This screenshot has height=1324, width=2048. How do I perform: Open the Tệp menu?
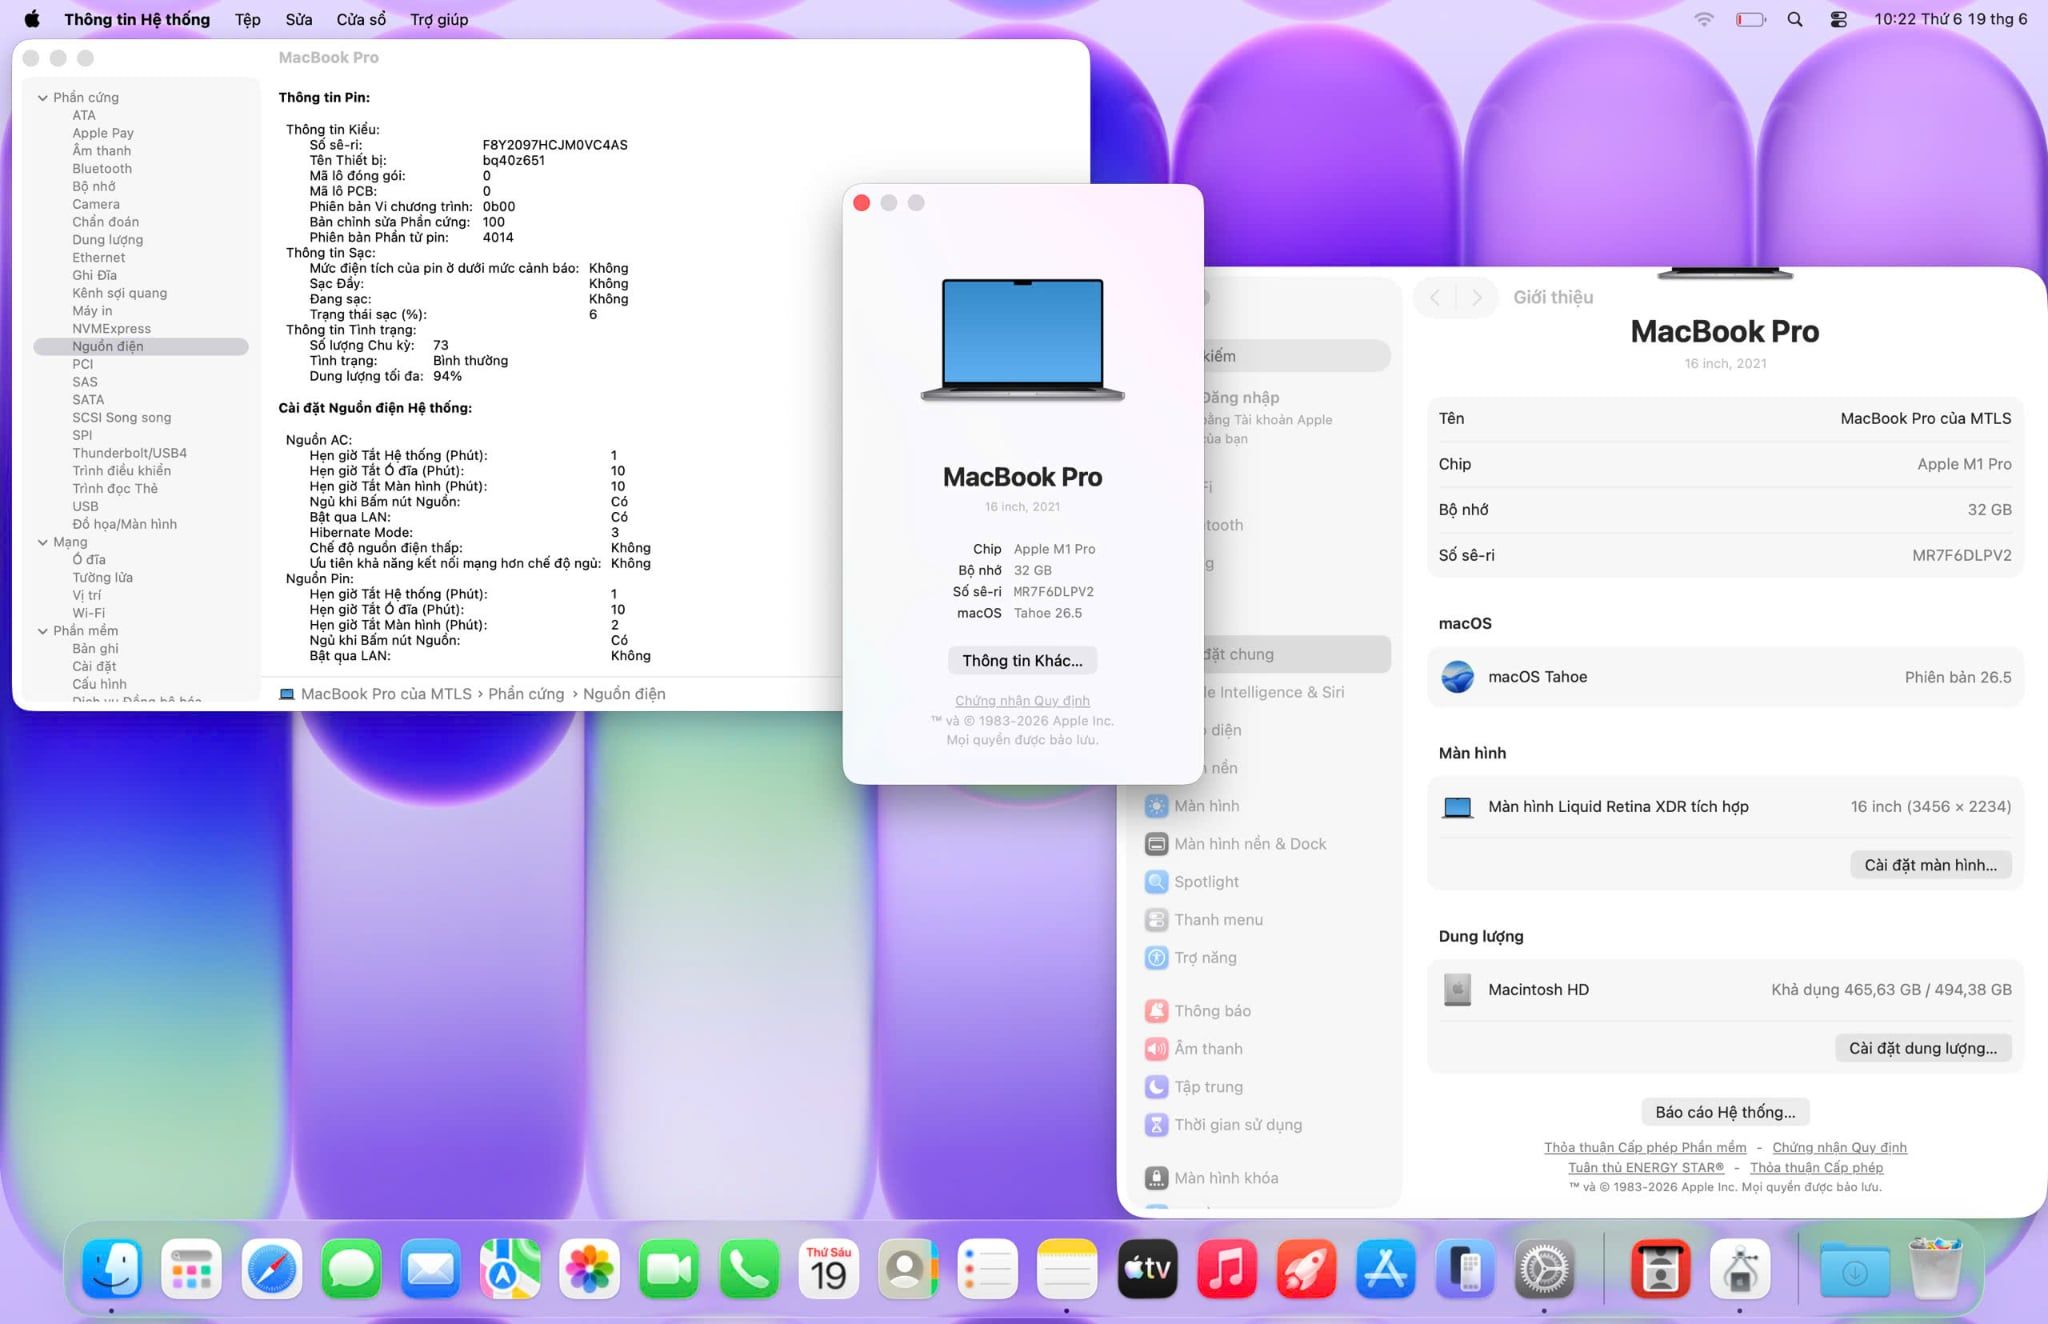(x=247, y=19)
